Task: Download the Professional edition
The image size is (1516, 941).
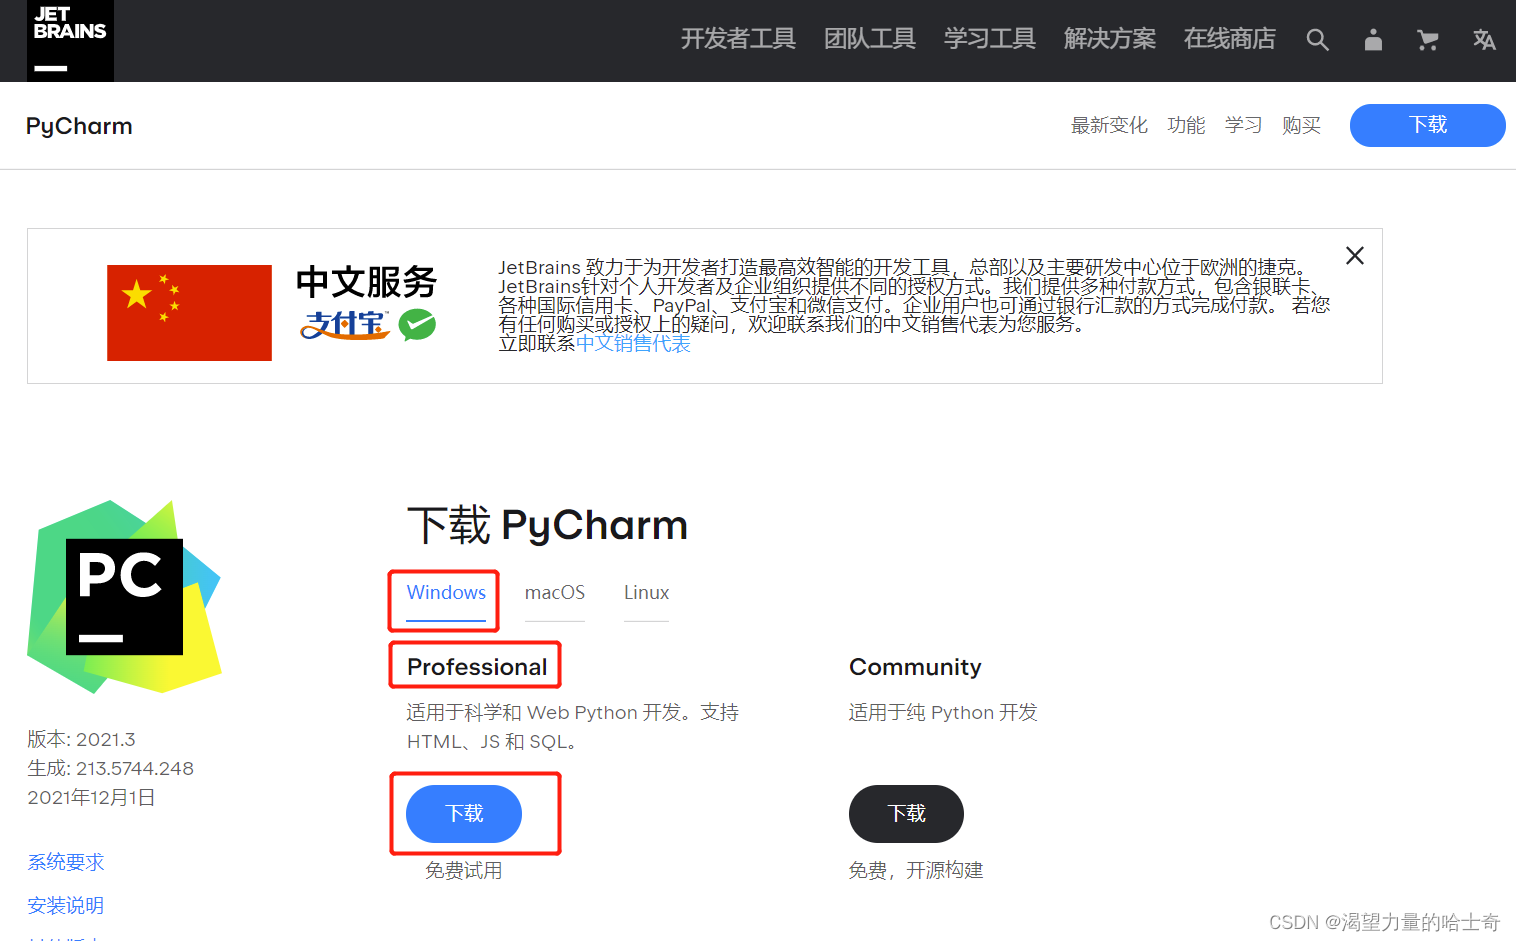Action: click(464, 814)
